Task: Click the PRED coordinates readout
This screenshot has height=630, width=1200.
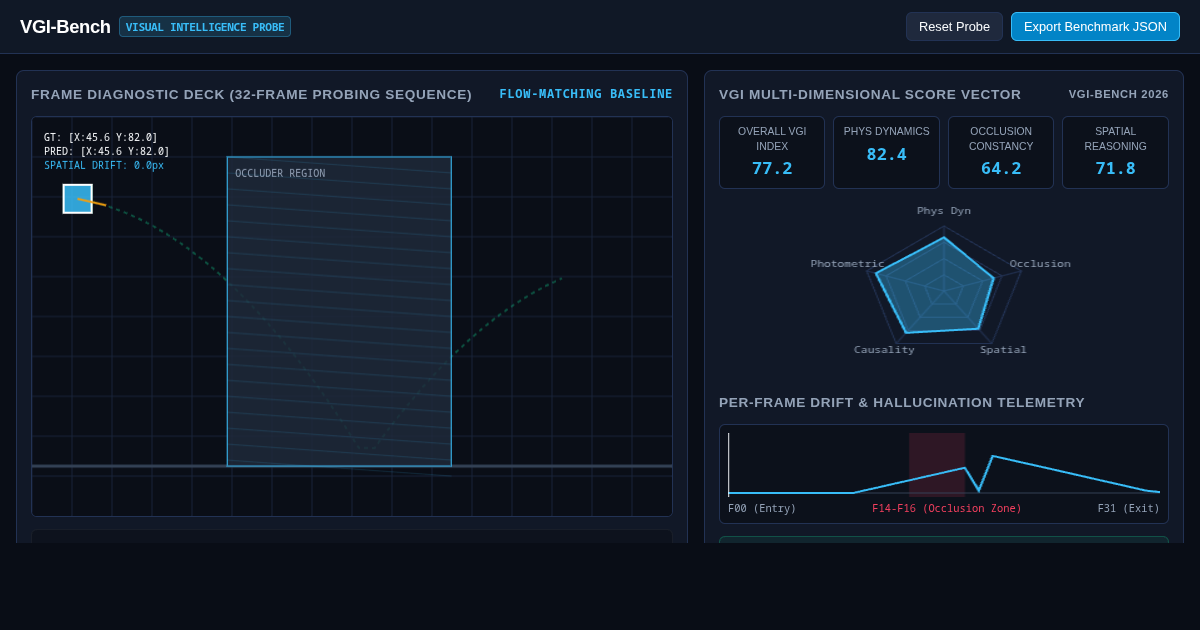Action: 107,152
